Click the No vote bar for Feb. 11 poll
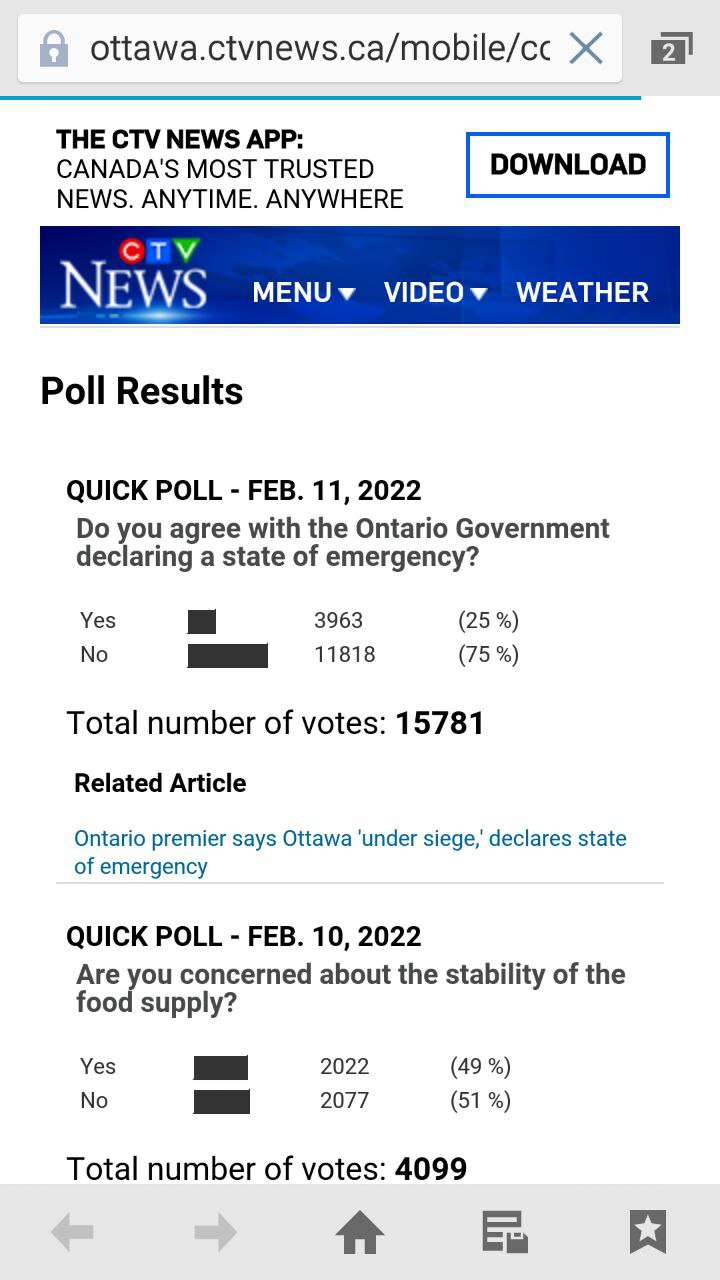This screenshot has width=720, height=1280. pos(228,656)
